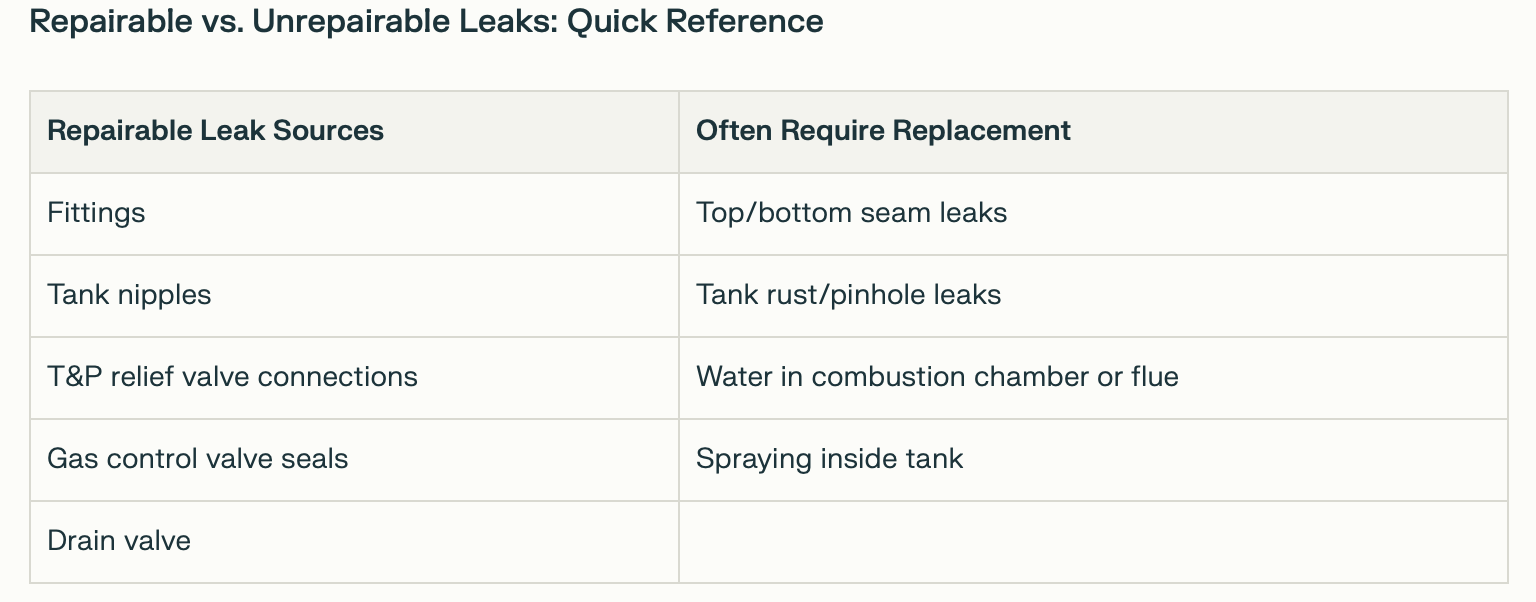Image resolution: width=1536 pixels, height=602 pixels.
Task: Click the words 'Quick Reference' in the heading
Action: pyautogui.click(x=695, y=21)
